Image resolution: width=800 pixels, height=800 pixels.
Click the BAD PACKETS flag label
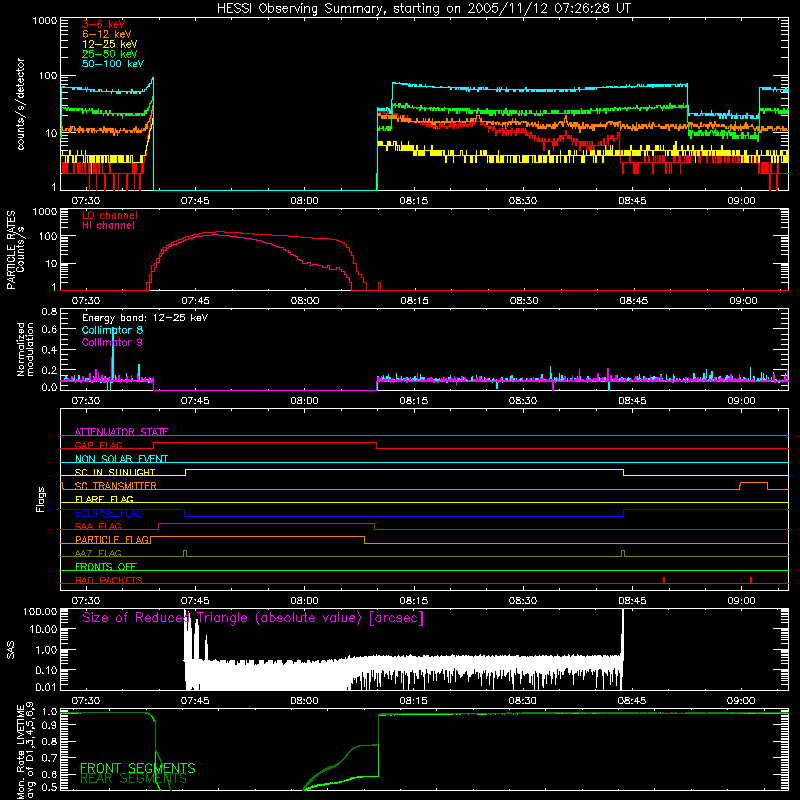point(109,580)
